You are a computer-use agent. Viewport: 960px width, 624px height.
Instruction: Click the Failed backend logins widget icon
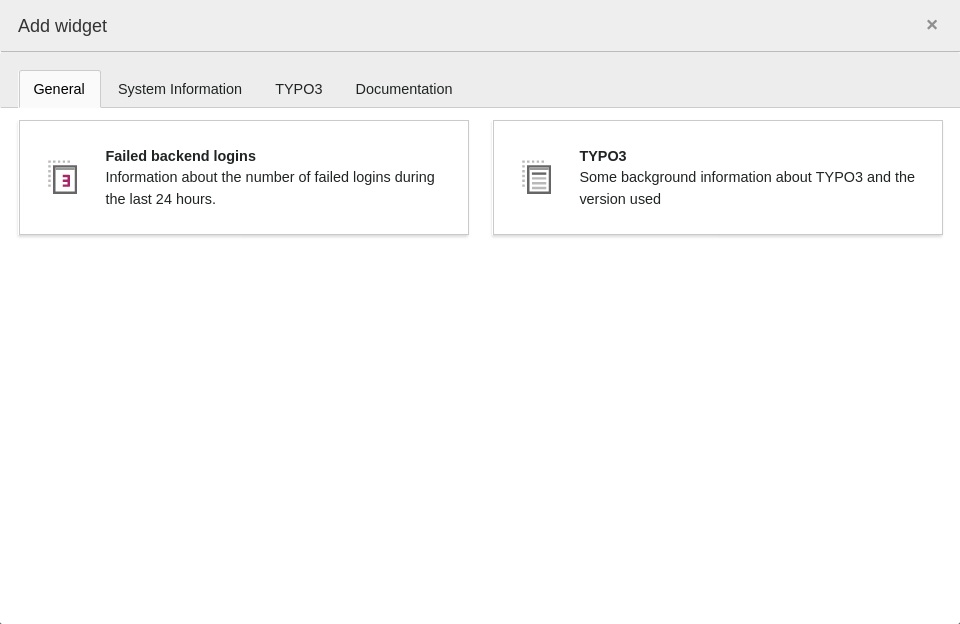click(63, 178)
